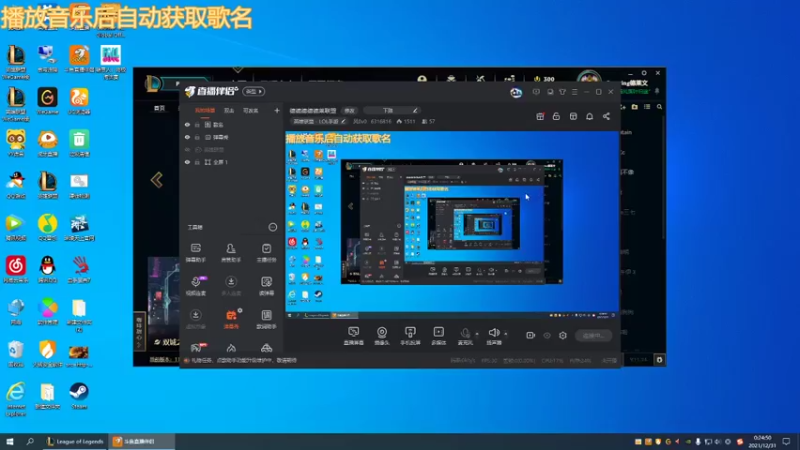800x450 pixels.
Task: Toggle visibility of the second source layer
Action: 187,137
